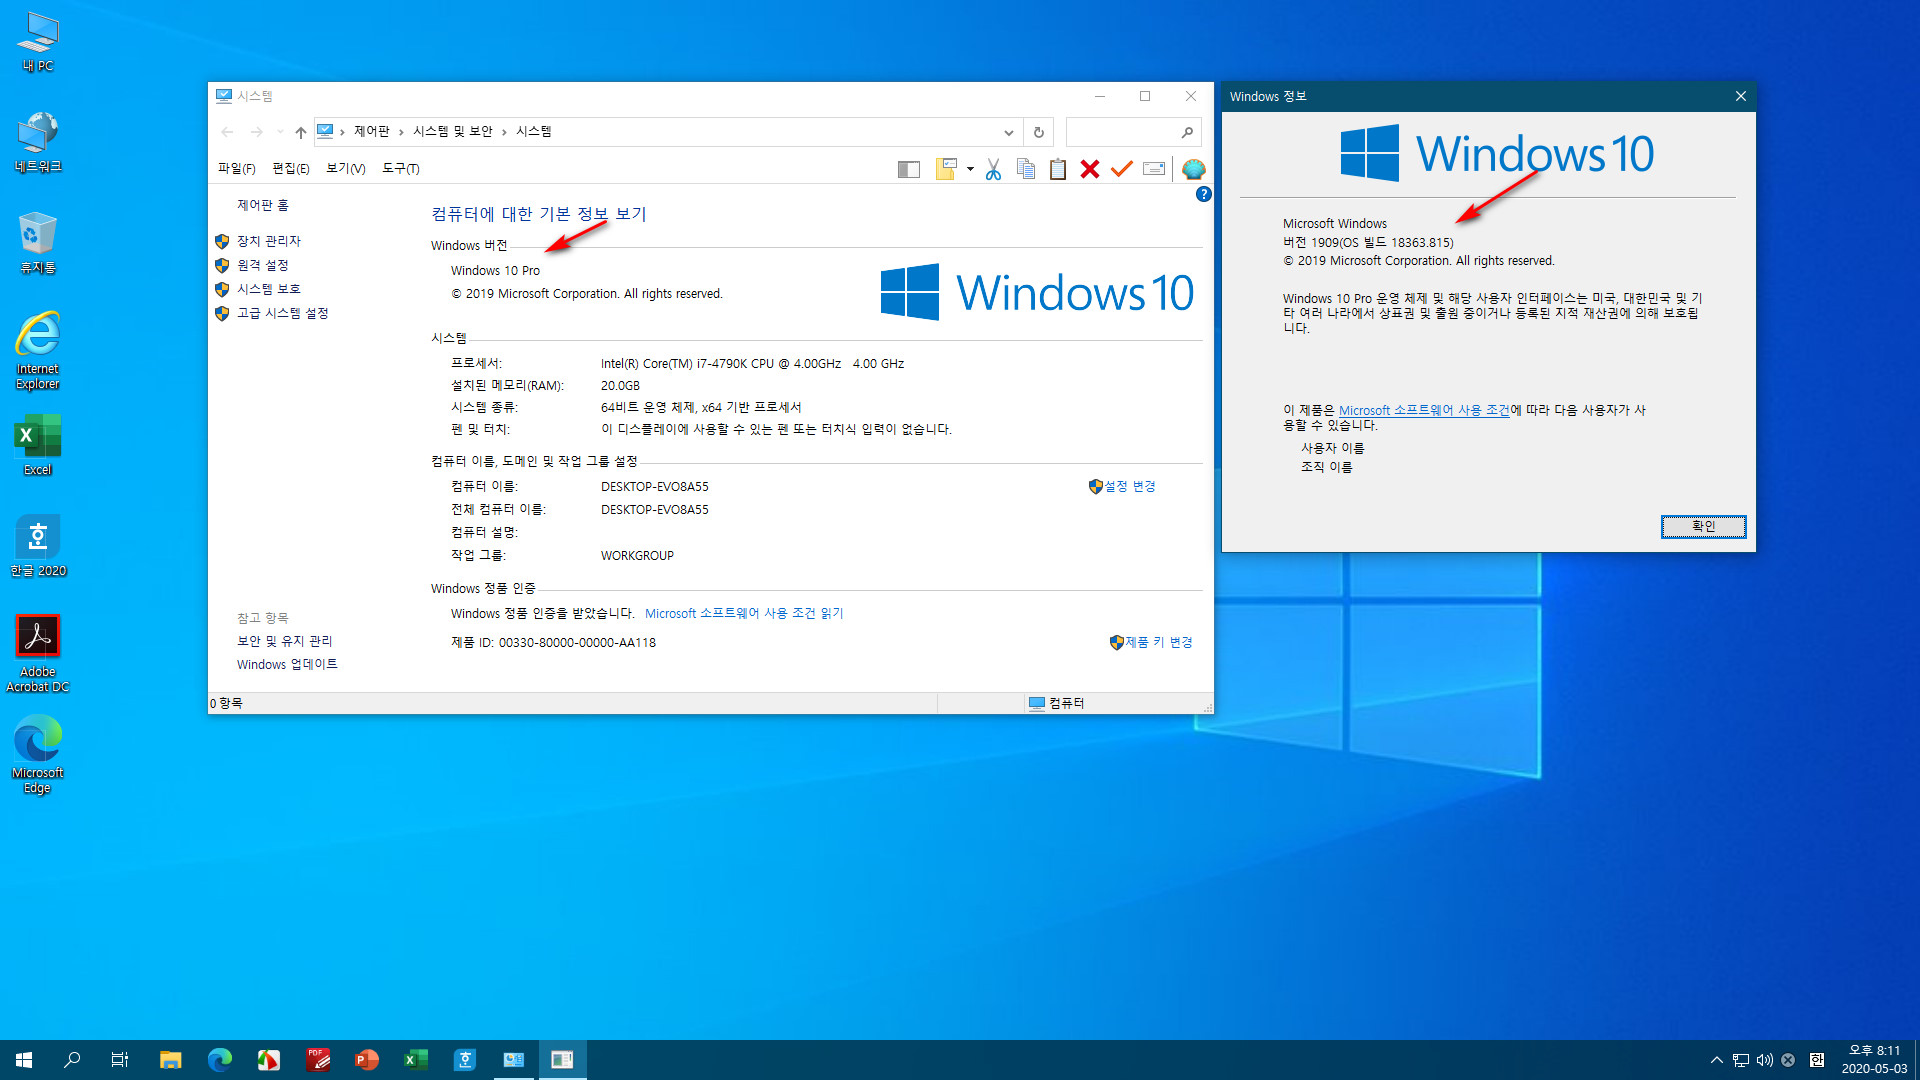Open 제어판 홈 in the sidebar
1920x1080 pixels.
(262, 205)
